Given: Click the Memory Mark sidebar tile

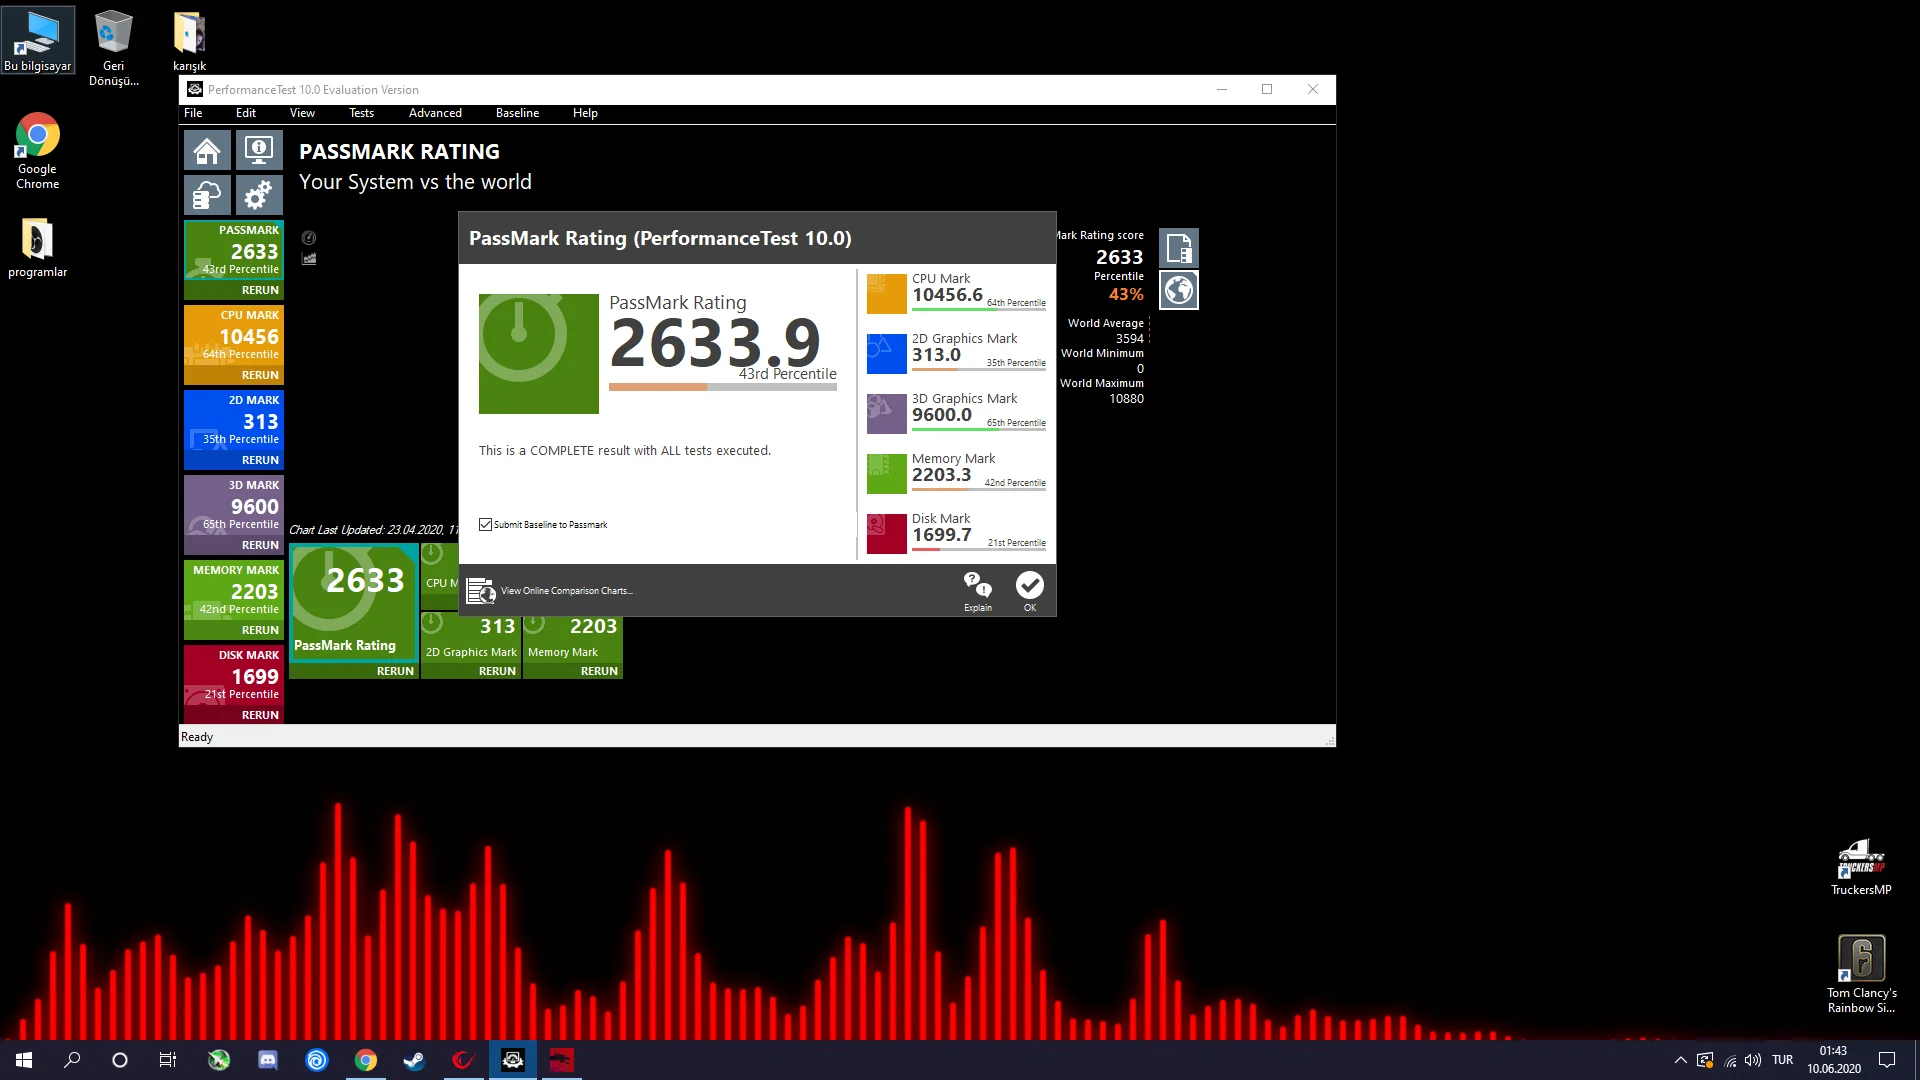Looking at the screenshot, I should 234,591.
